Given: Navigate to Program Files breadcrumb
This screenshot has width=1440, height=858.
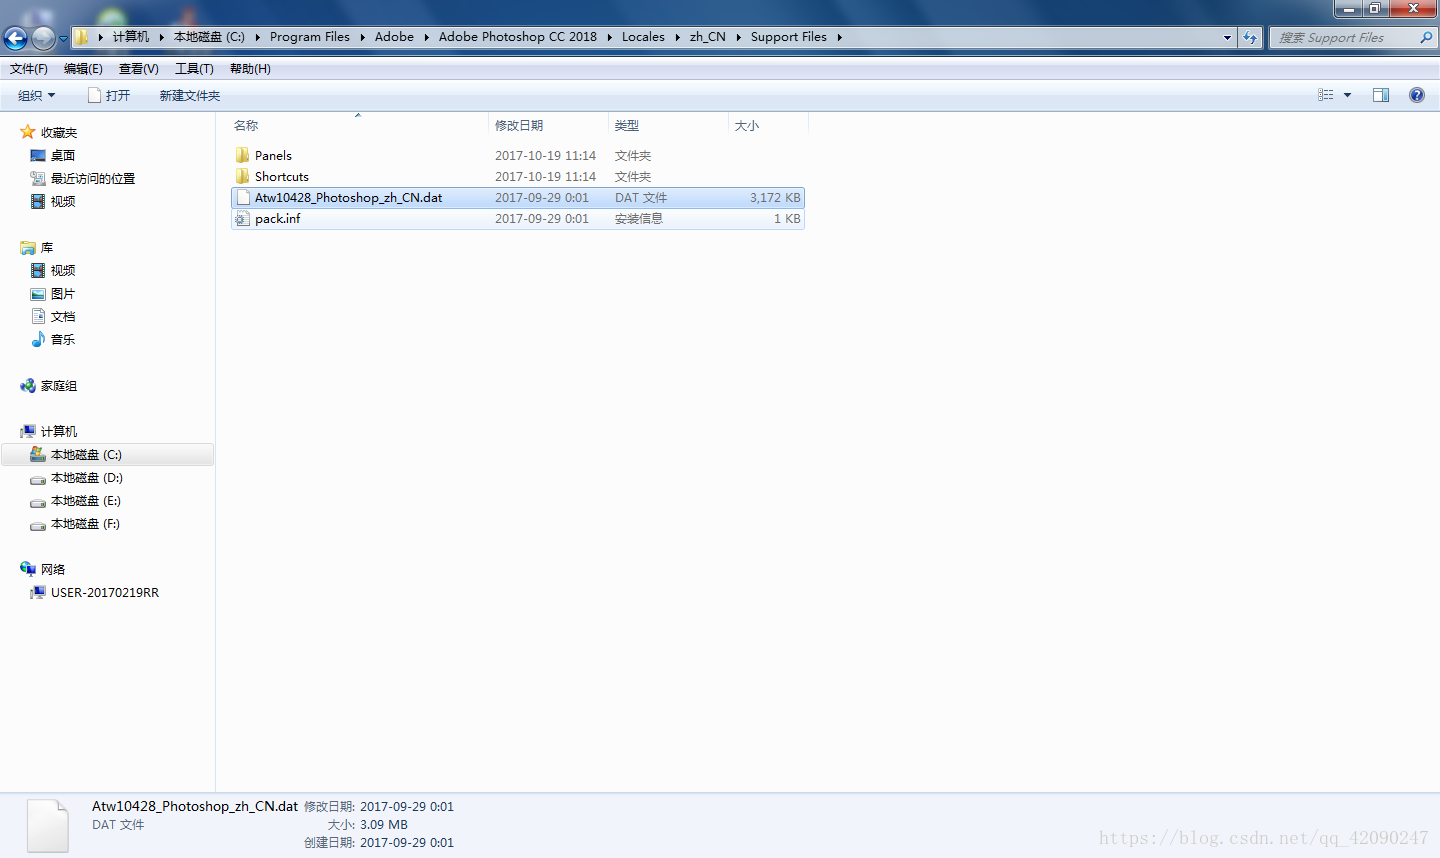Looking at the screenshot, I should tap(310, 37).
